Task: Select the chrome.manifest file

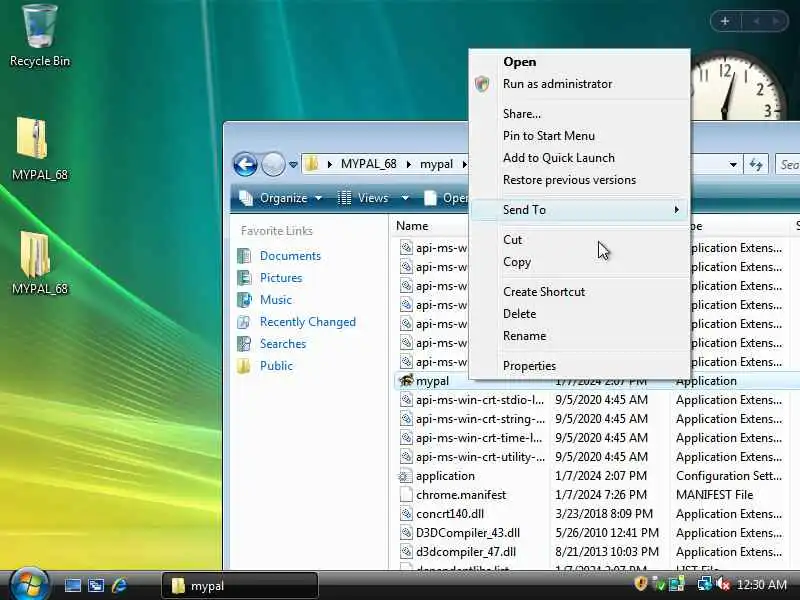Action: click(x=452, y=495)
